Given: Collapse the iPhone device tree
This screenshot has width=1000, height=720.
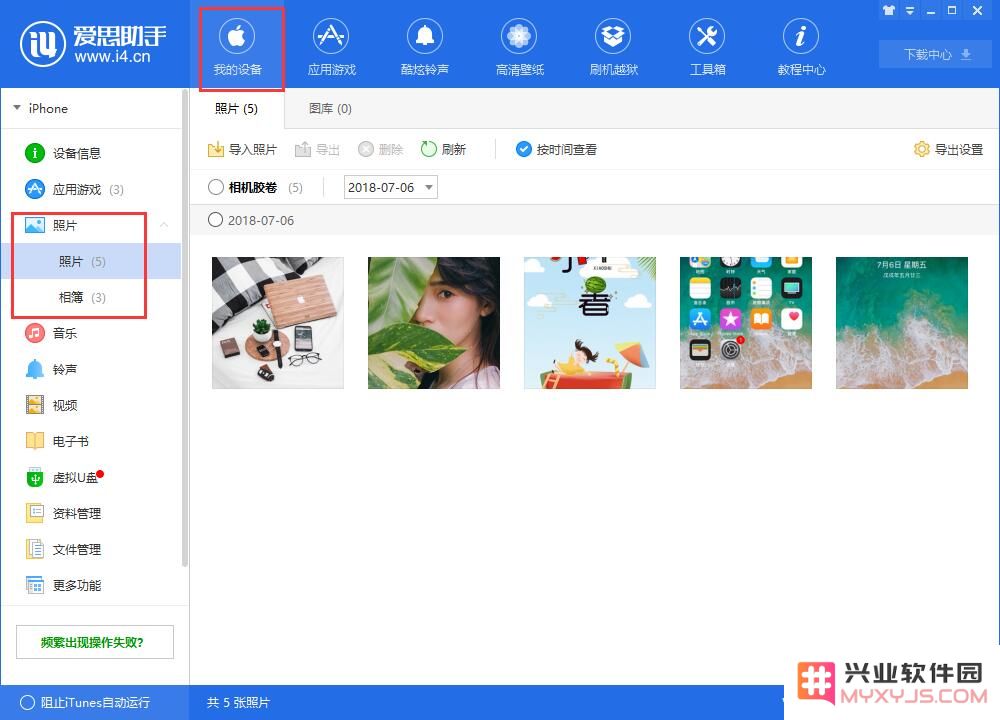Looking at the screenshot, I should pos(17,108).
